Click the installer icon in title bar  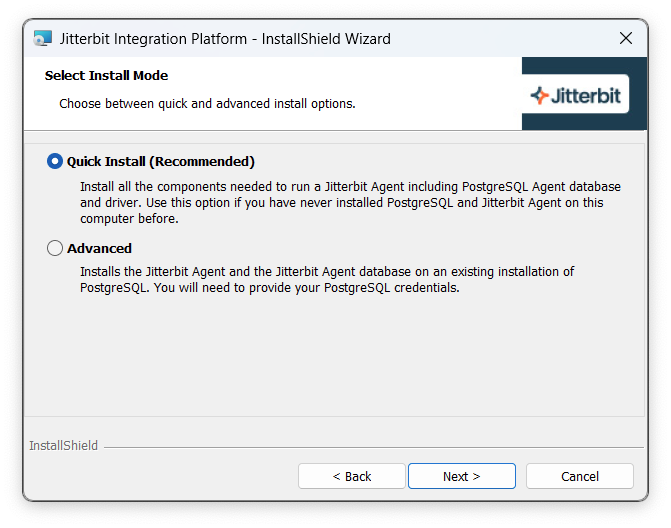(x=42, y=38)
